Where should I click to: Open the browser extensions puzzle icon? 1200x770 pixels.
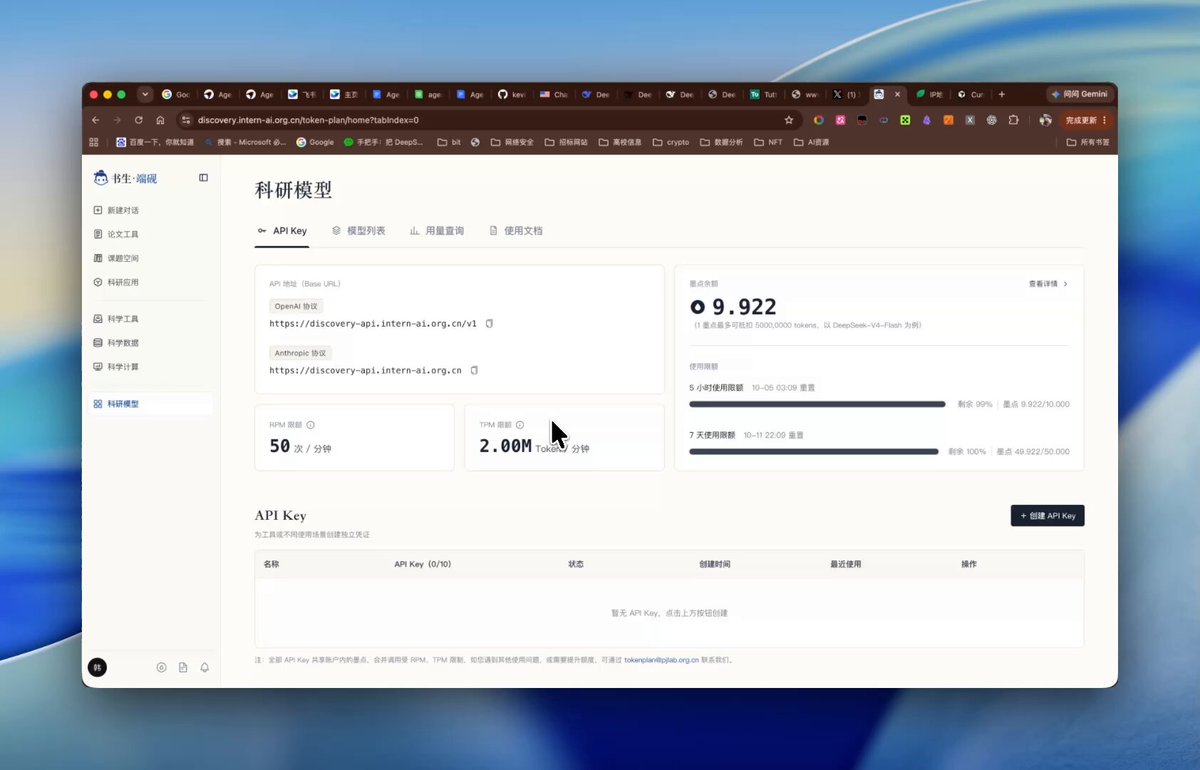coord(1014,120)
